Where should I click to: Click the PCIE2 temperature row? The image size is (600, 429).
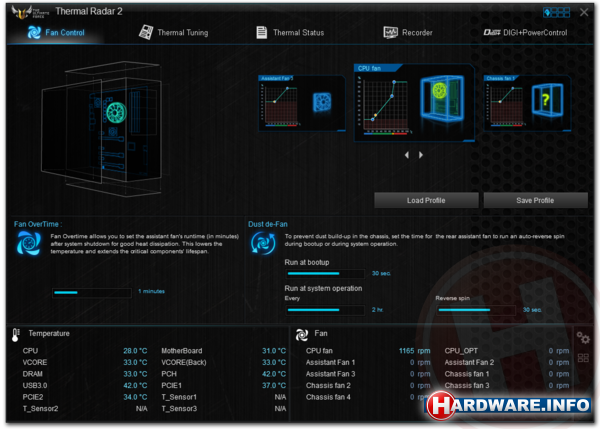[85, 397]
